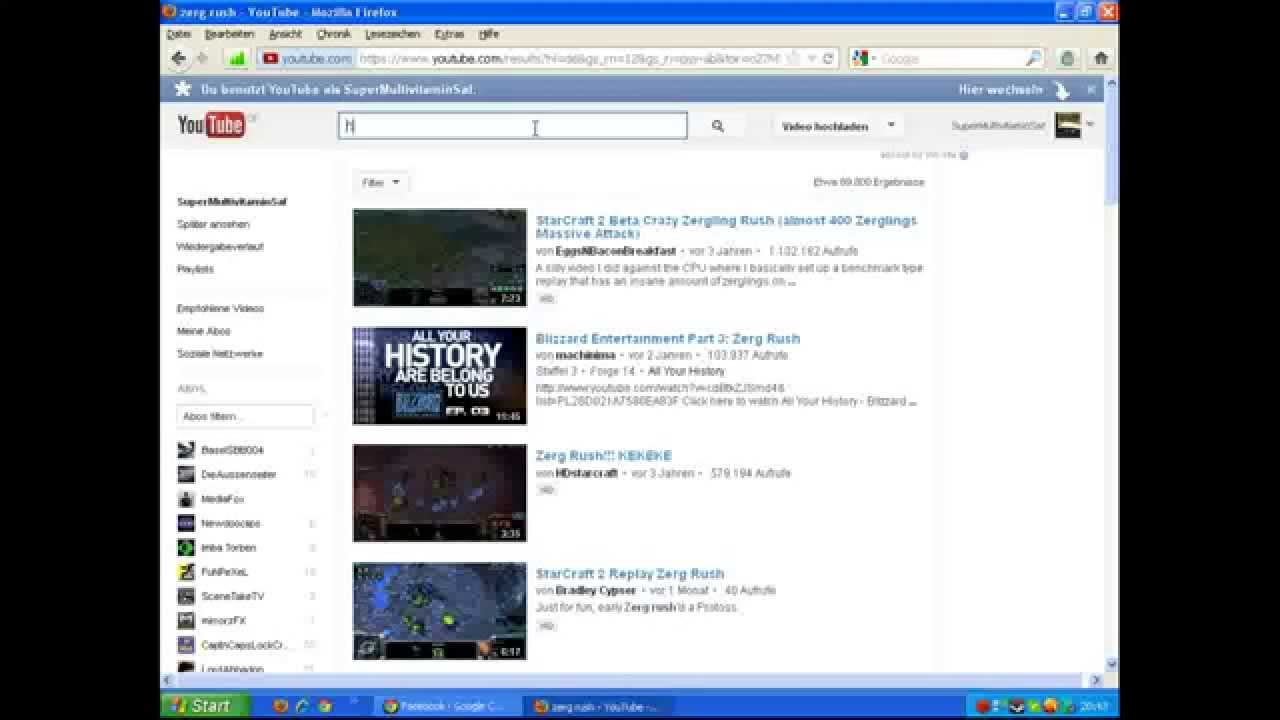Screen dimensions: 1280x720
Task: Click the minorzFX channel avatar
Action: [186, 620]
